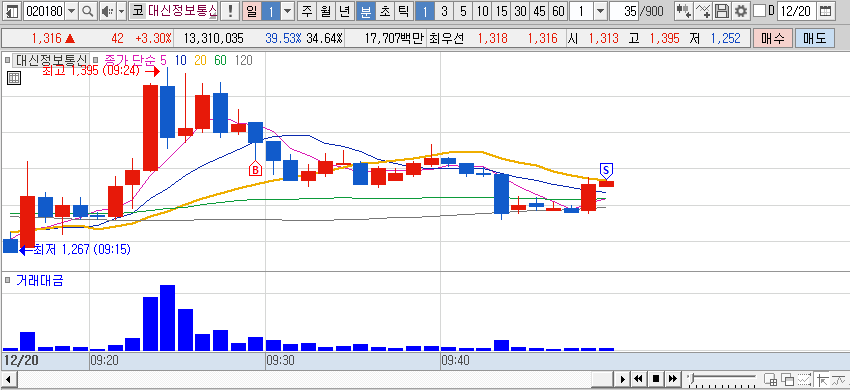Click the fast-forward playback button
This screenshot has height=390, width=850.
(x=673, y=379)
